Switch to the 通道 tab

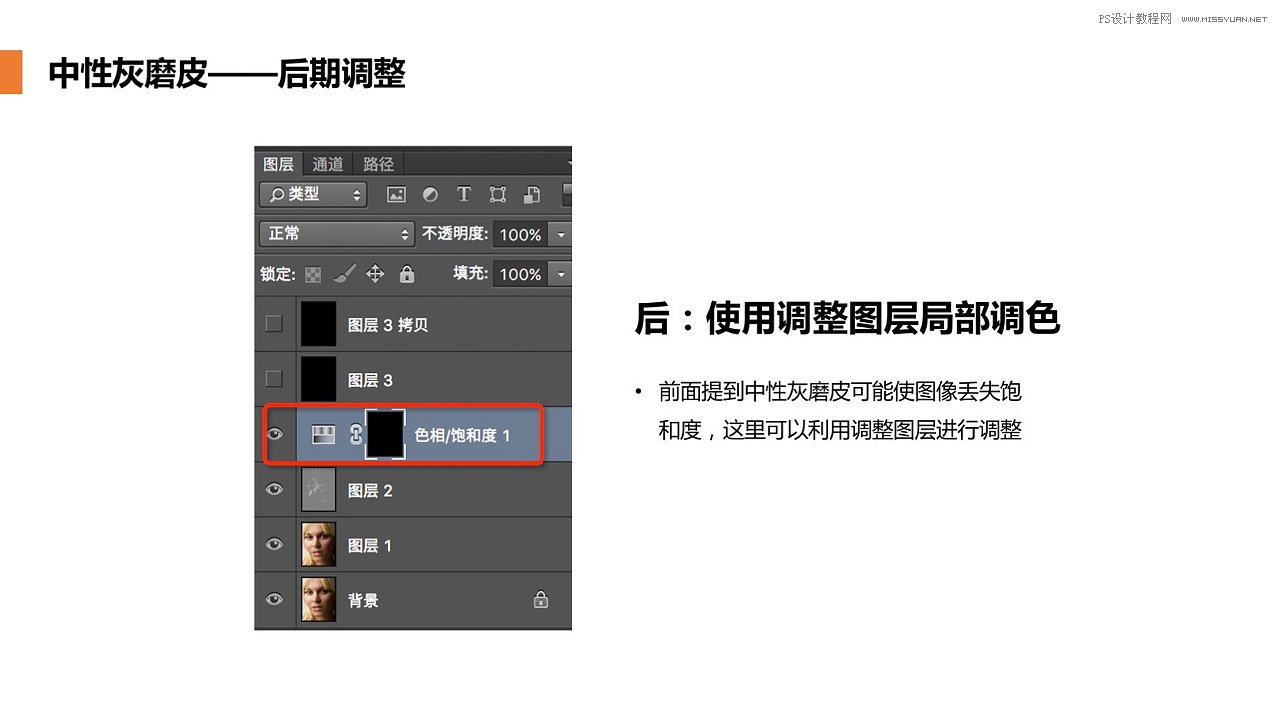click(x=329, y=163)
